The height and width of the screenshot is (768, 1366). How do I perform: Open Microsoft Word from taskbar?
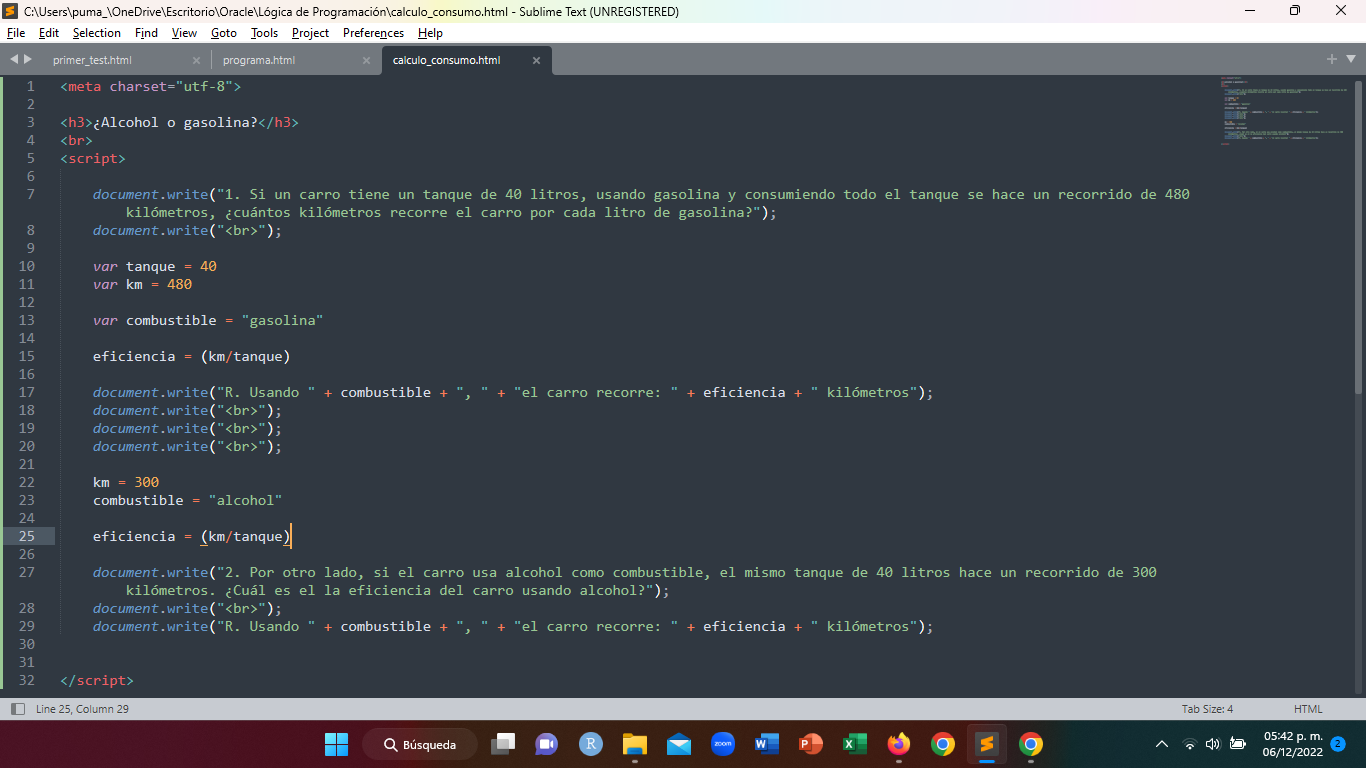click(767, 744)
